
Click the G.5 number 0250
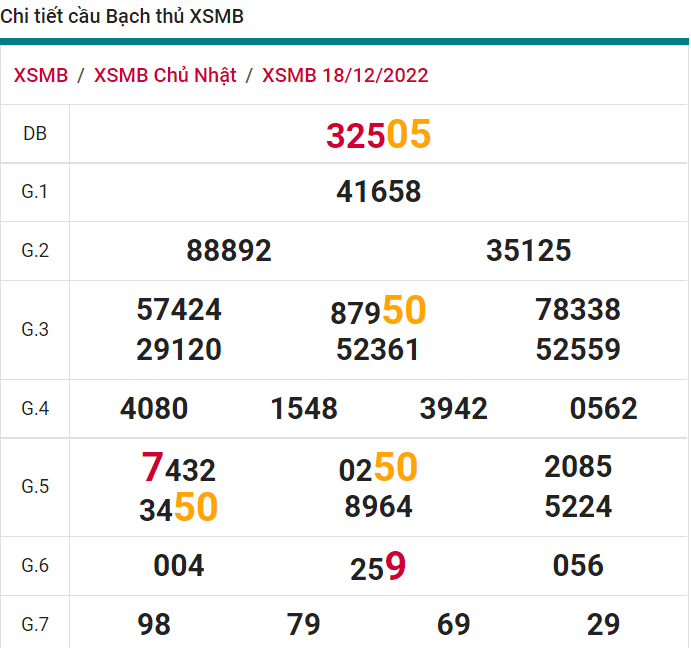378,468
